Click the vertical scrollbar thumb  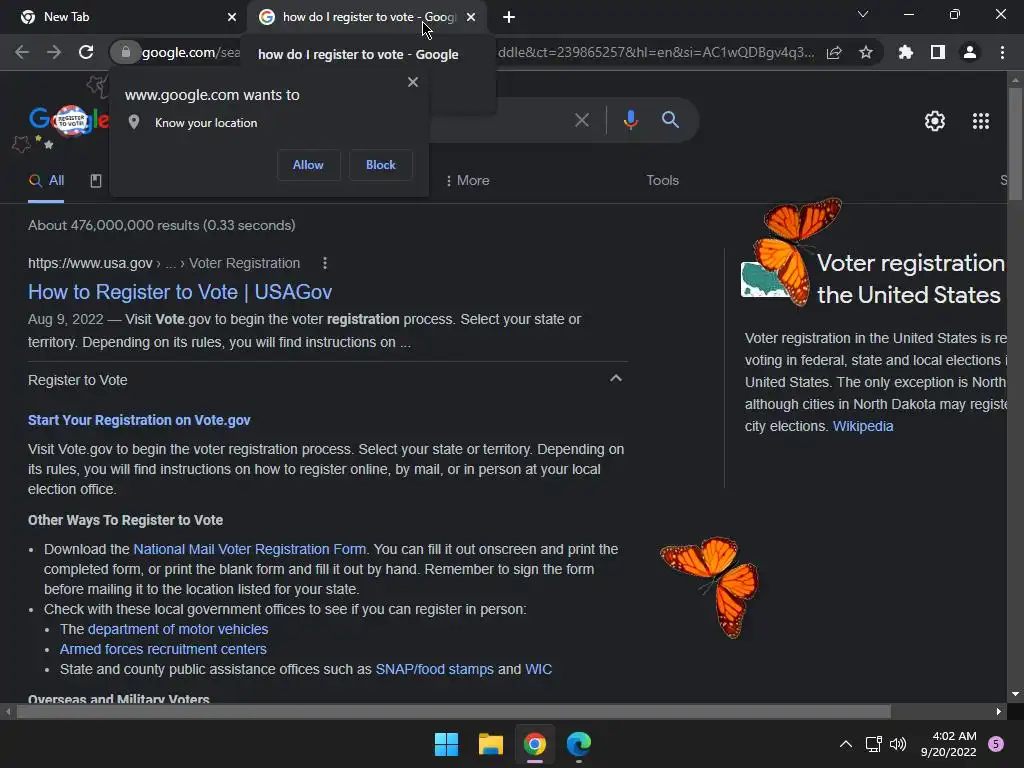[x=1015, y=144]
